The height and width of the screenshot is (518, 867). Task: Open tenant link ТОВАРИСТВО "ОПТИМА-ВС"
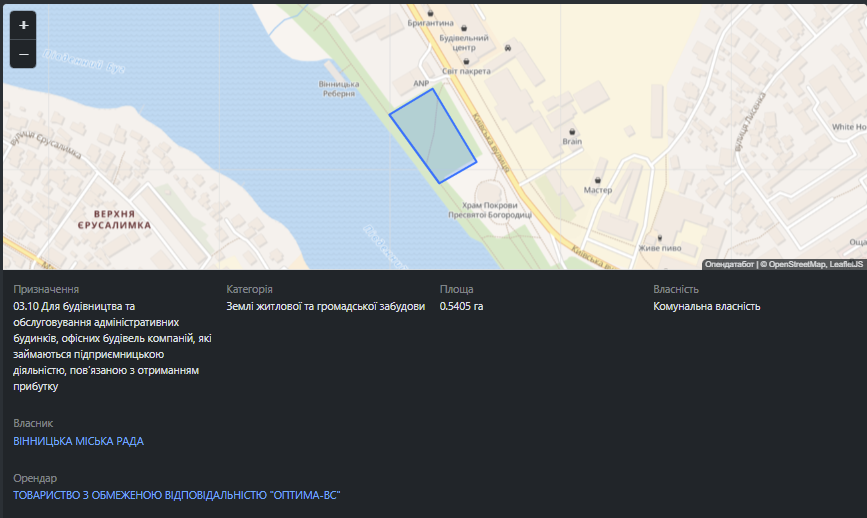coord(177,496)
